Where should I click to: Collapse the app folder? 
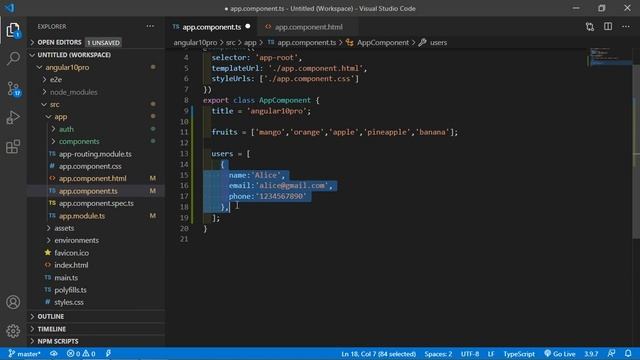pyautogui.click(x=96, y=117)
